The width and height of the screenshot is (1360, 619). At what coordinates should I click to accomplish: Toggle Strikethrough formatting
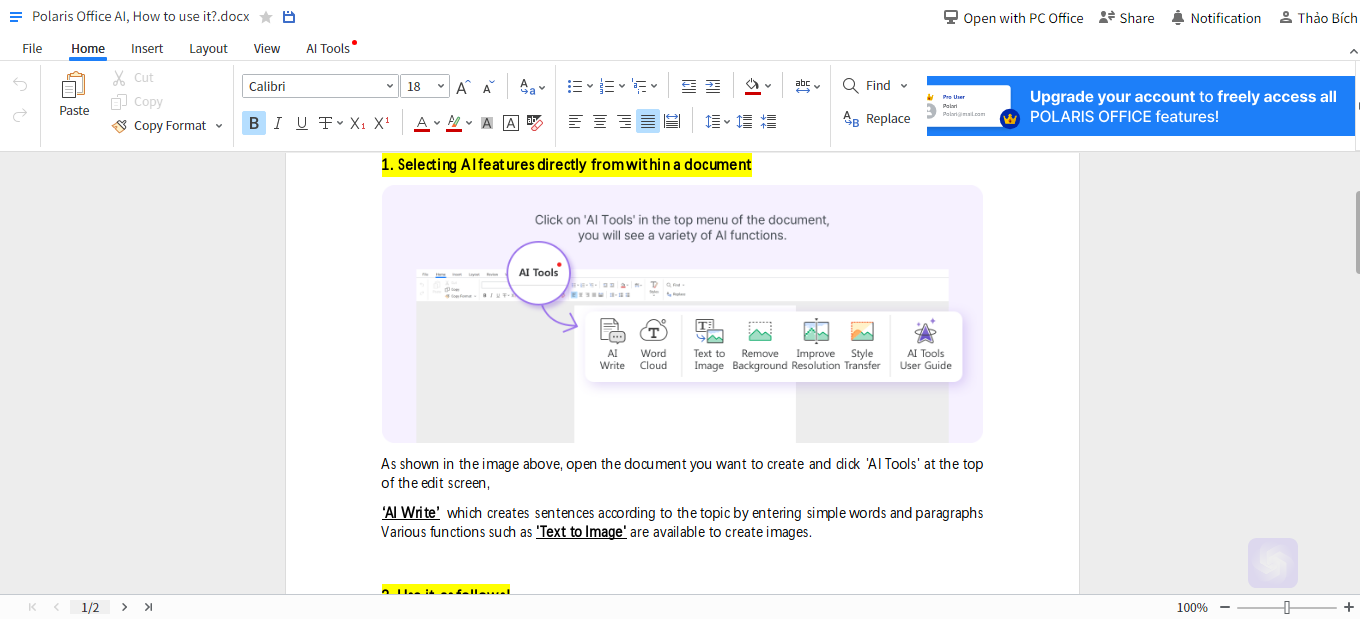tap(325, 123)
